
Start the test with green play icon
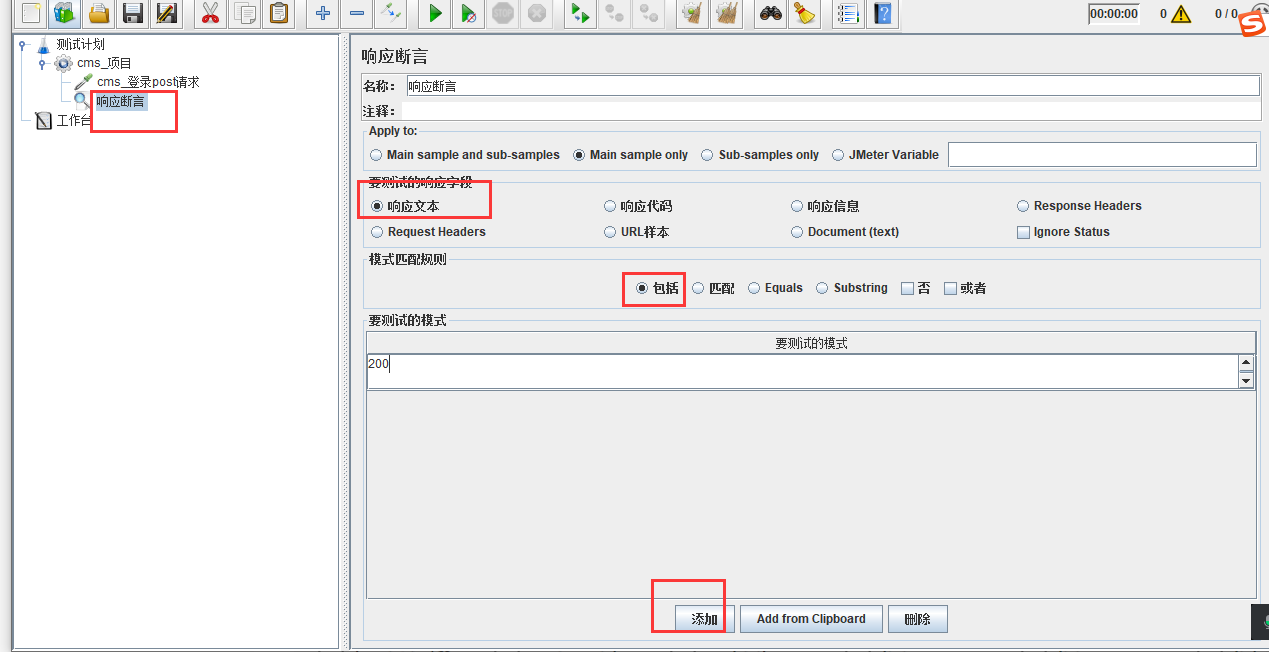tap(435, 13)
